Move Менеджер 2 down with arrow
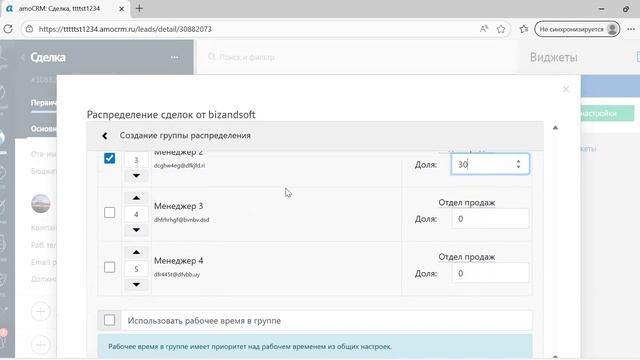This screenshot has height=360, width=640. (x=136, y=176)
